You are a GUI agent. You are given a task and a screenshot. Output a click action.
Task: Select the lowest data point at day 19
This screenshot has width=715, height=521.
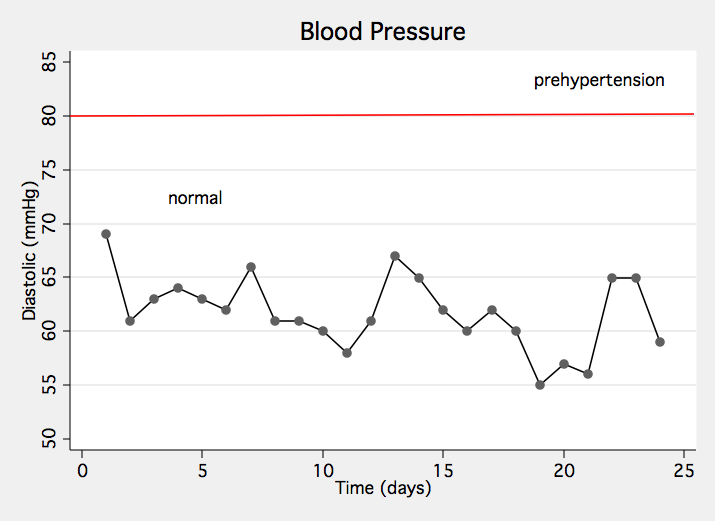(x=540, y=385)
